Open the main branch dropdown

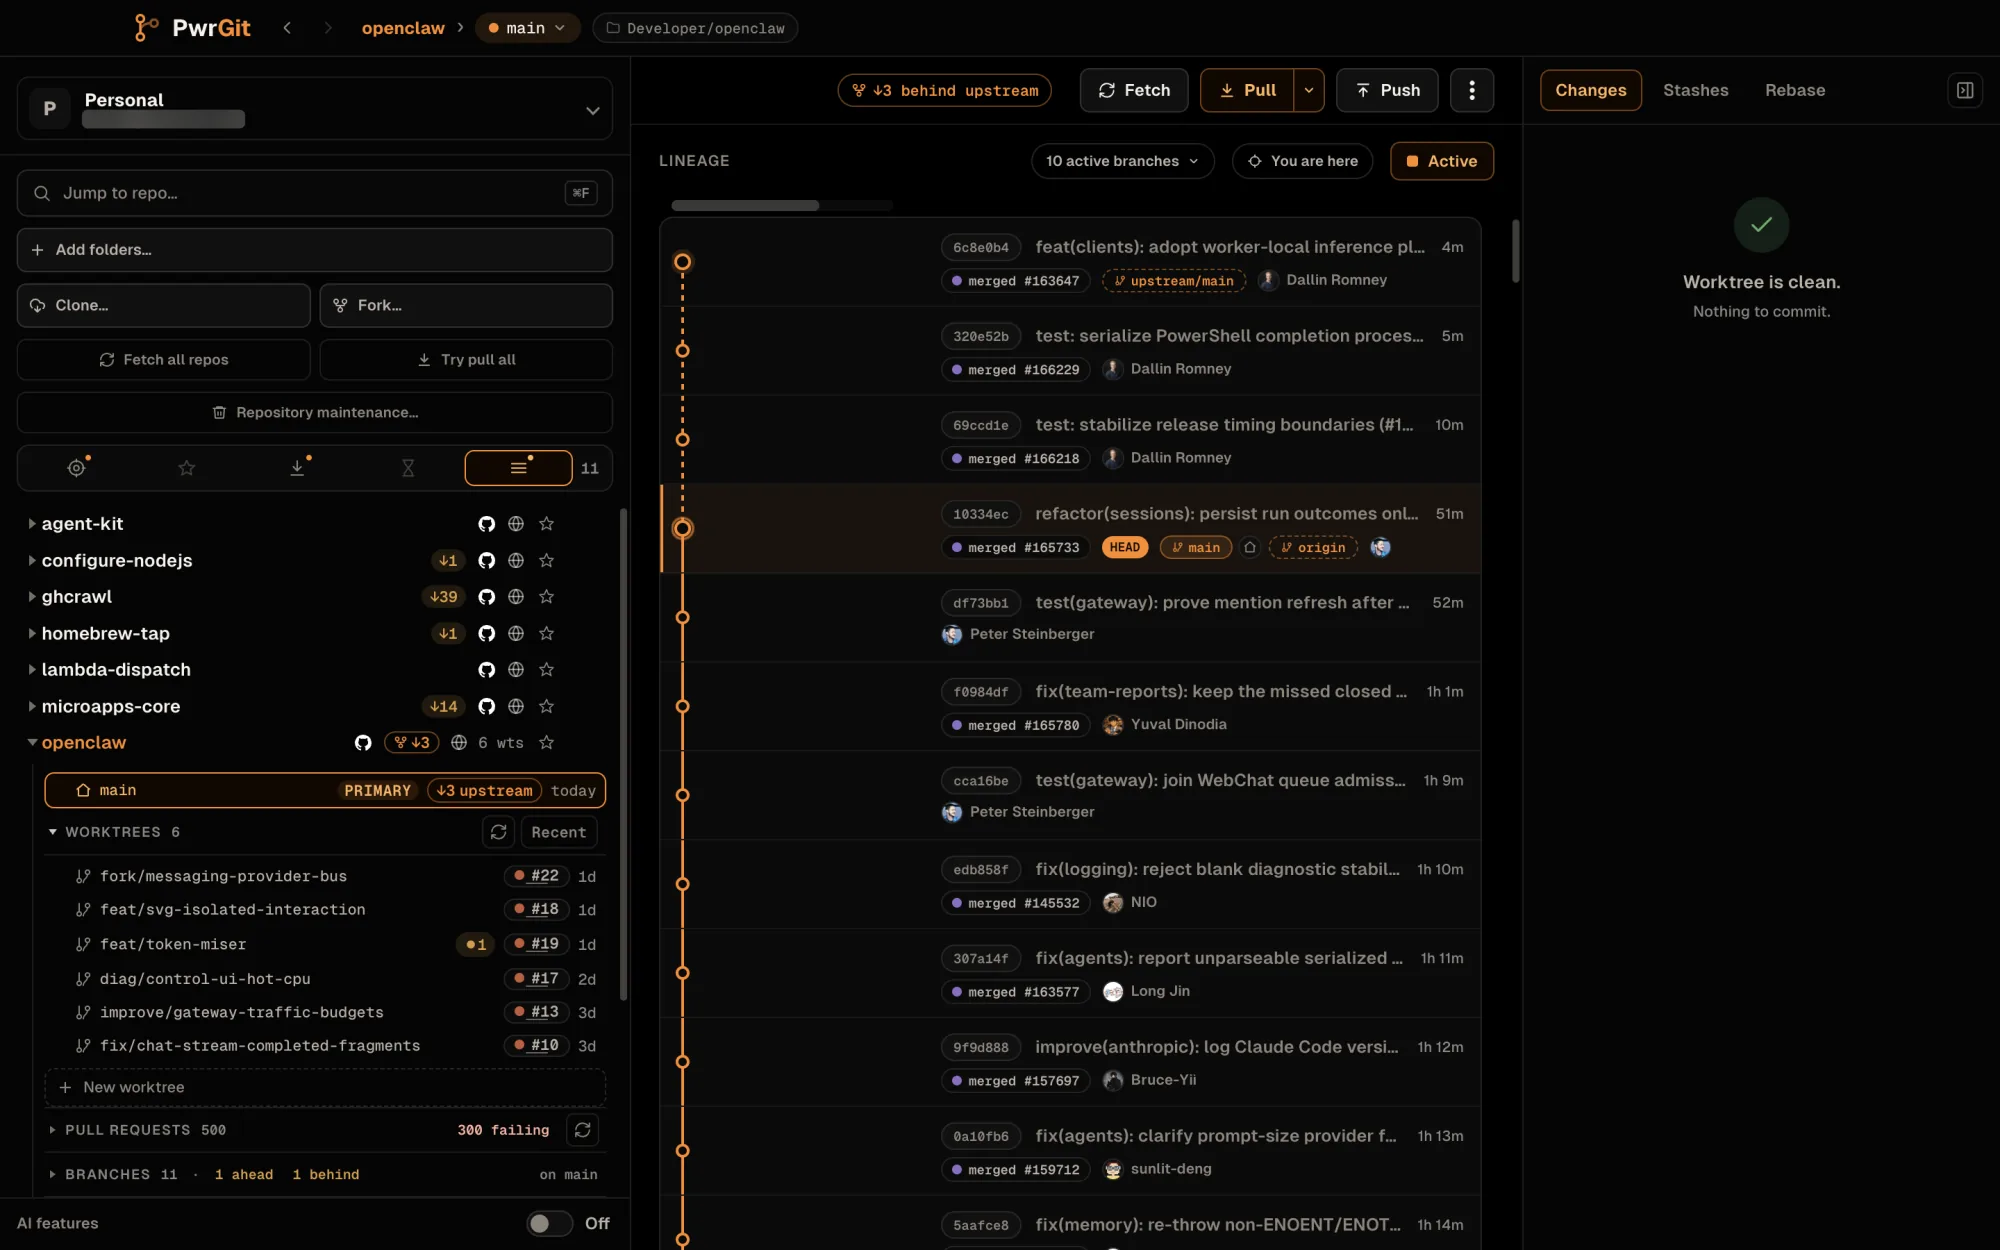coord(527,28)
